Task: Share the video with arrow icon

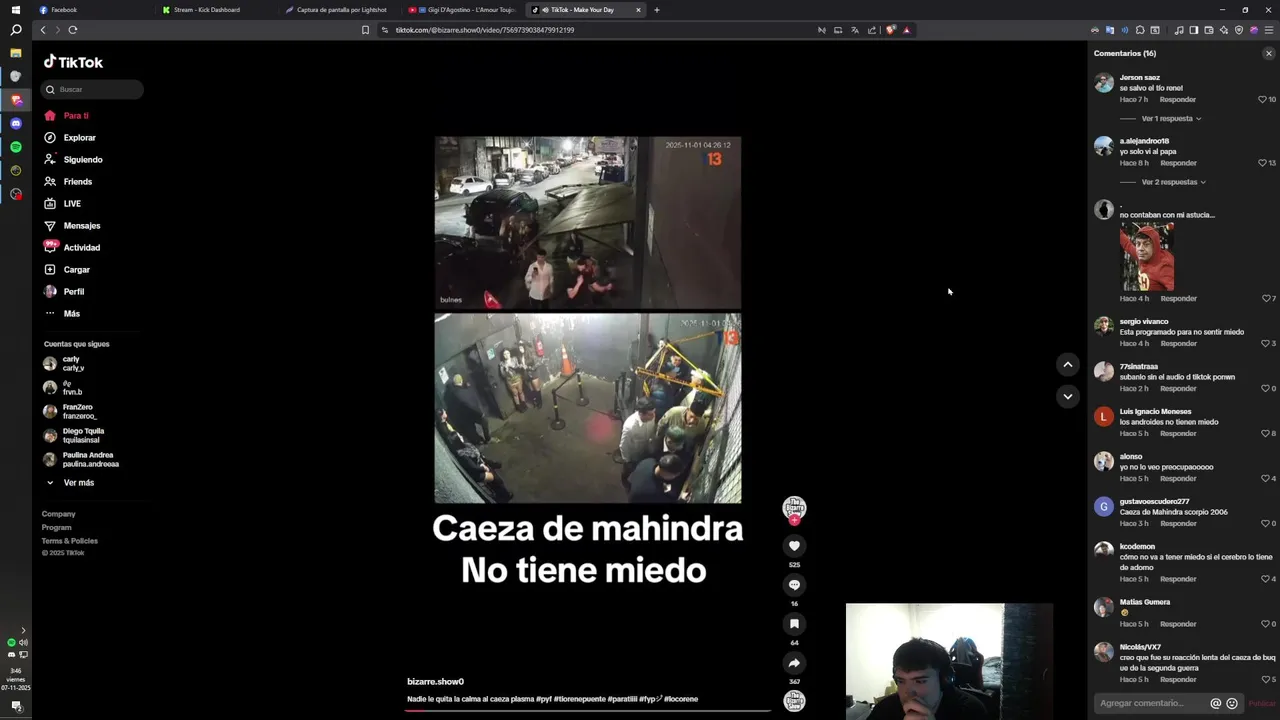Action: tap(794, 663)
